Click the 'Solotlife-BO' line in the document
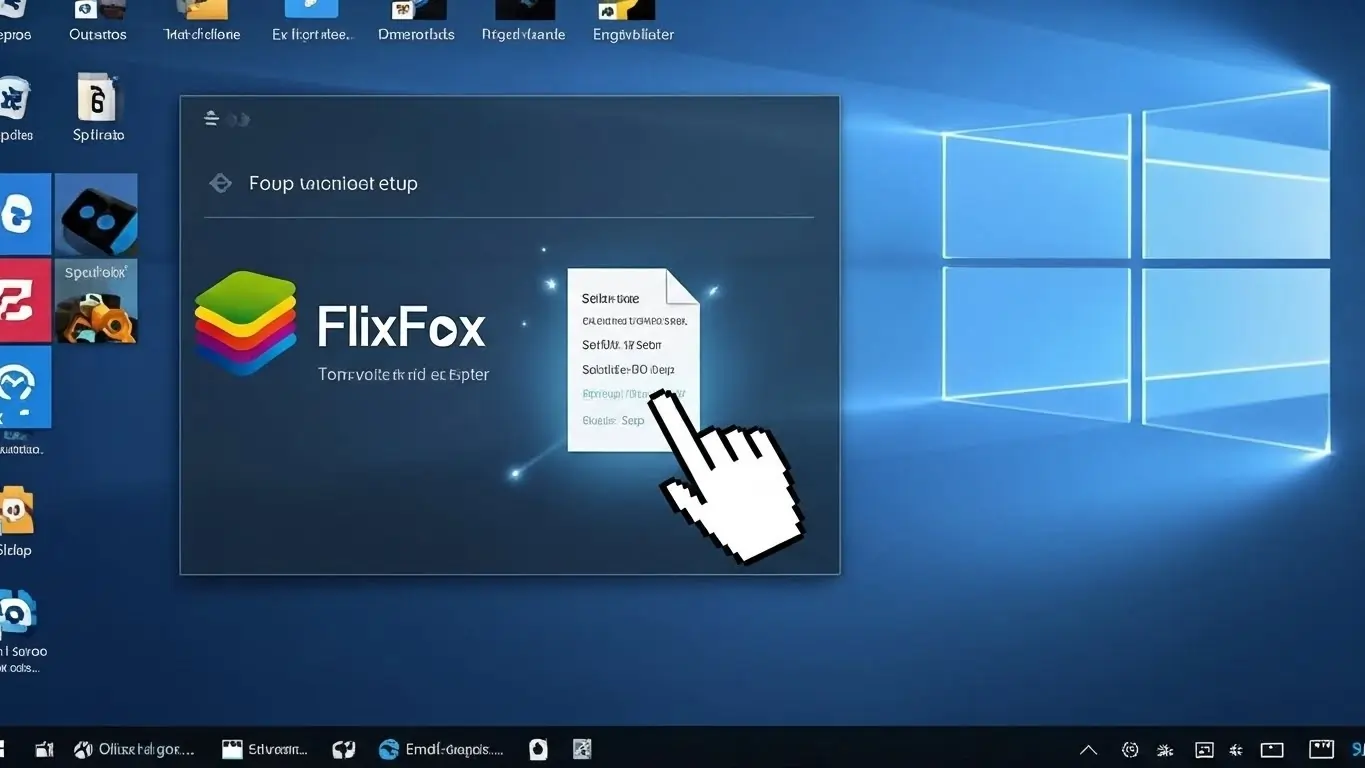Image resolution: width=1365 pixels, height=768 pixels. [628, 369]
